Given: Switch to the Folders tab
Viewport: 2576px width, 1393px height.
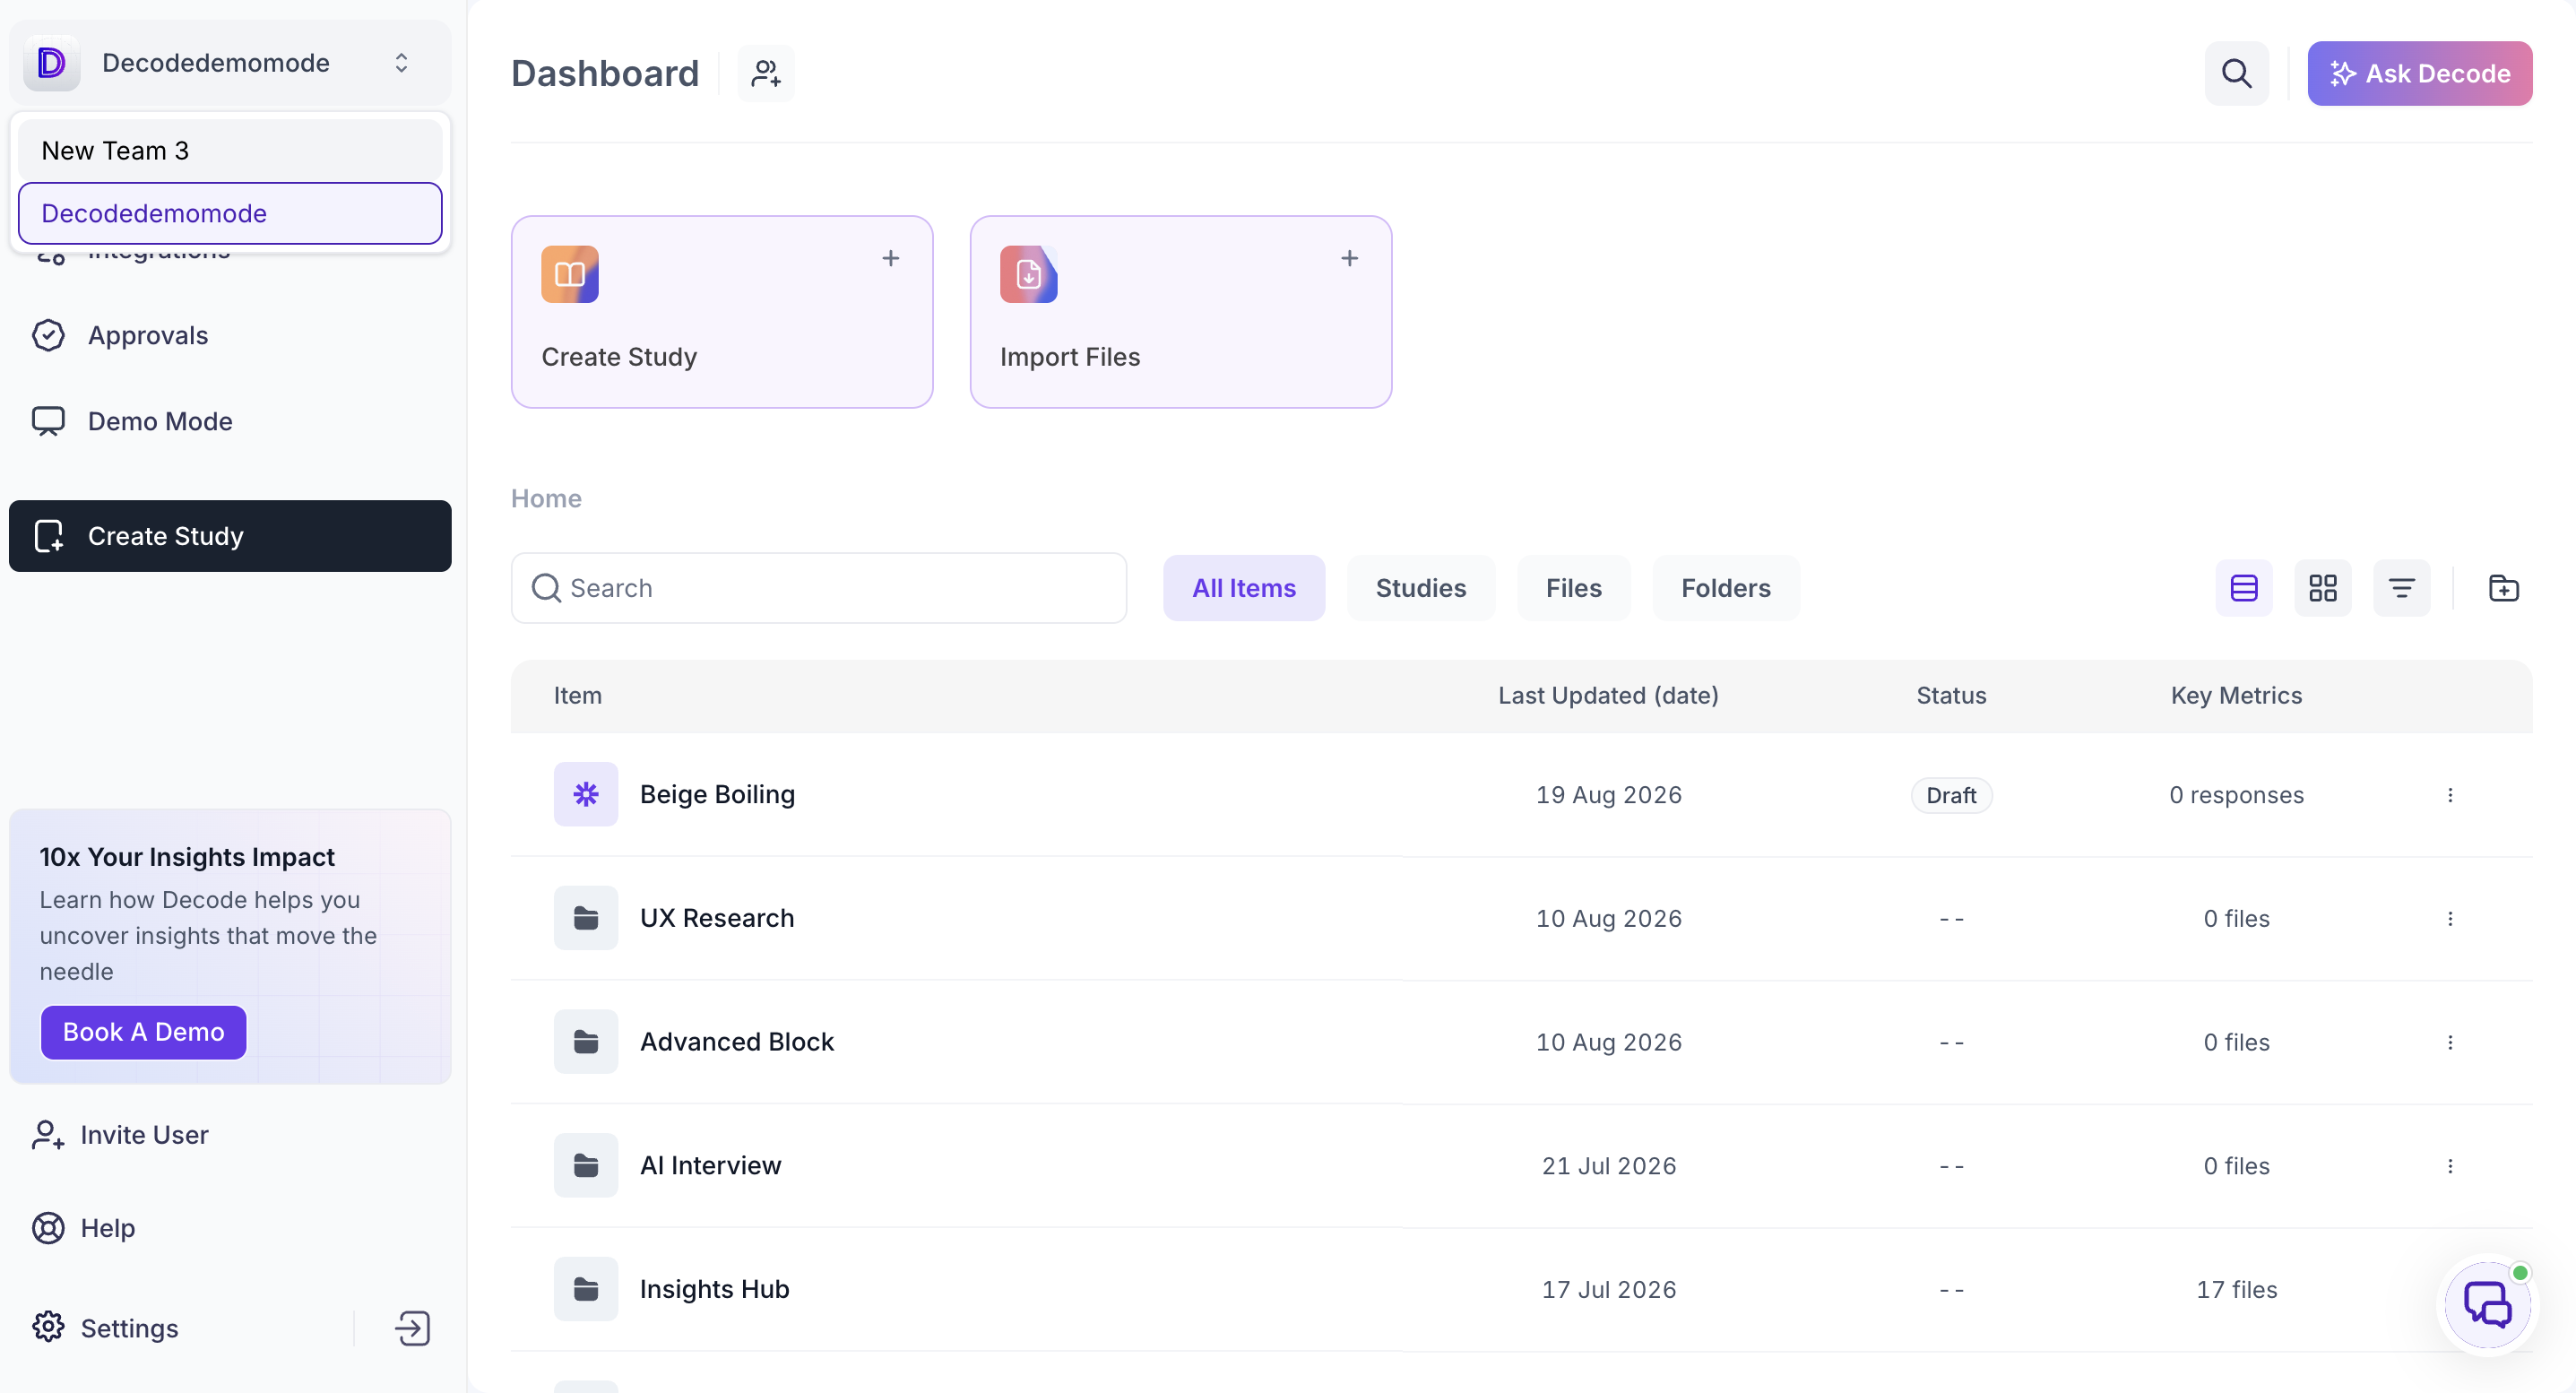Looking at the screenshot, I should click(1726, 588).
